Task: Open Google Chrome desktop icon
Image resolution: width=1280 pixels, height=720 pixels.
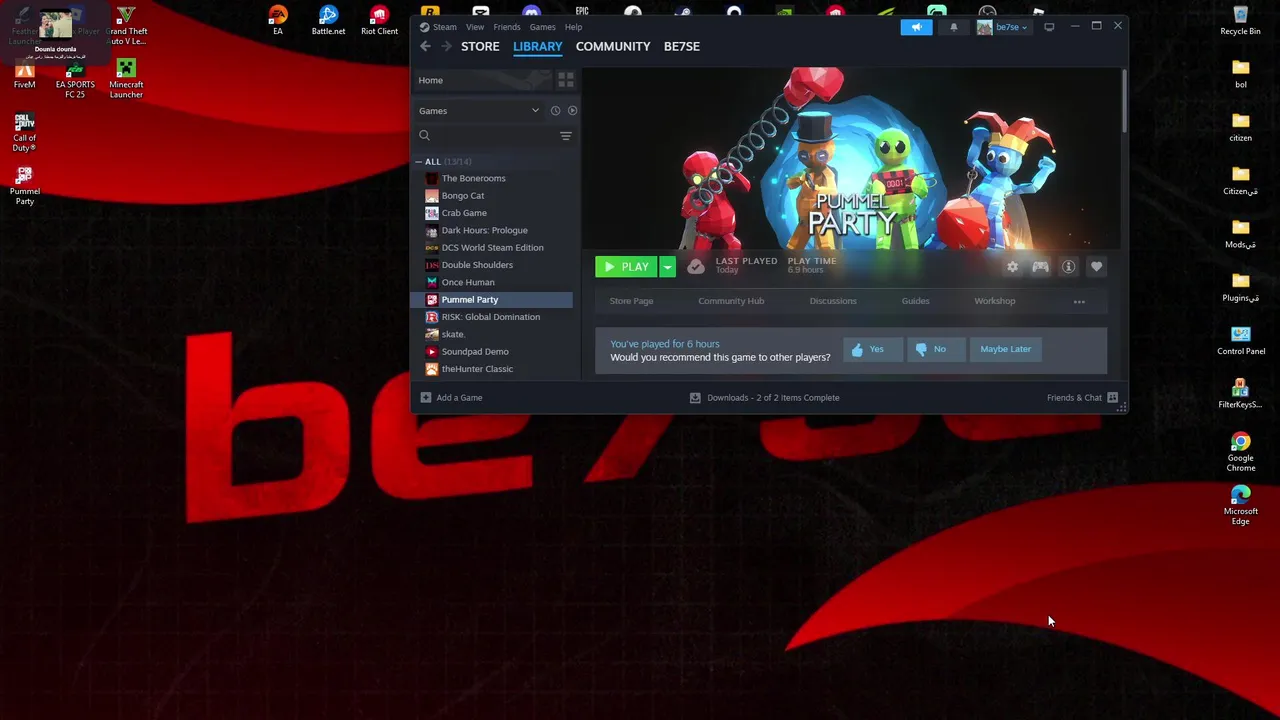Action: click(x=1241, y=452)
